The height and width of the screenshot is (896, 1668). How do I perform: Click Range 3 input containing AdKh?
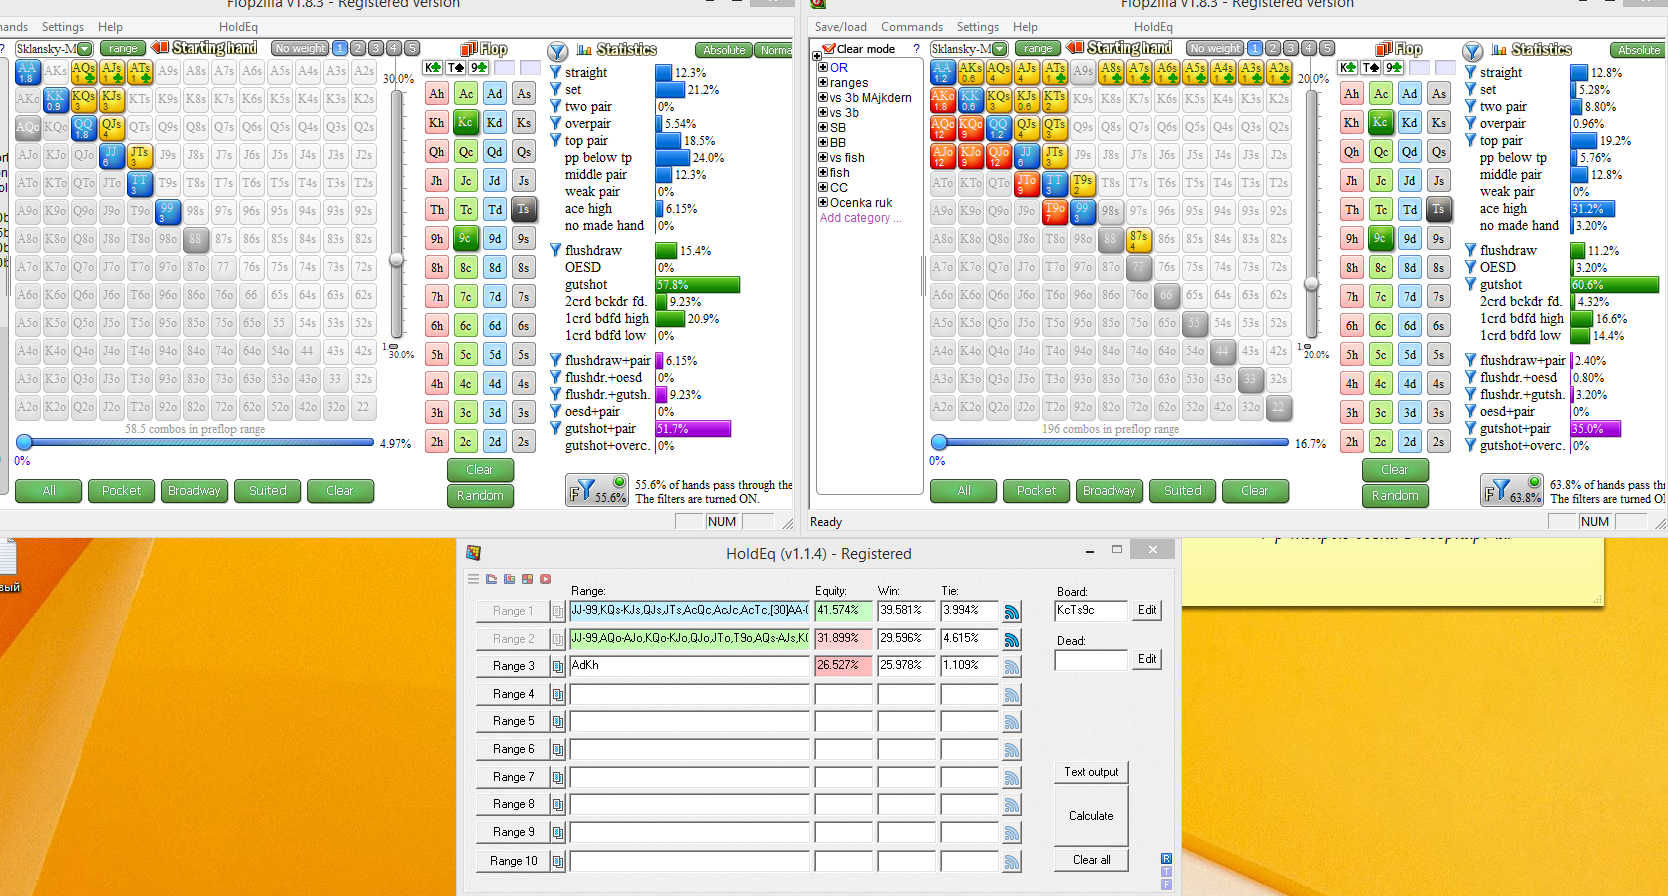(x=689, y=666)
